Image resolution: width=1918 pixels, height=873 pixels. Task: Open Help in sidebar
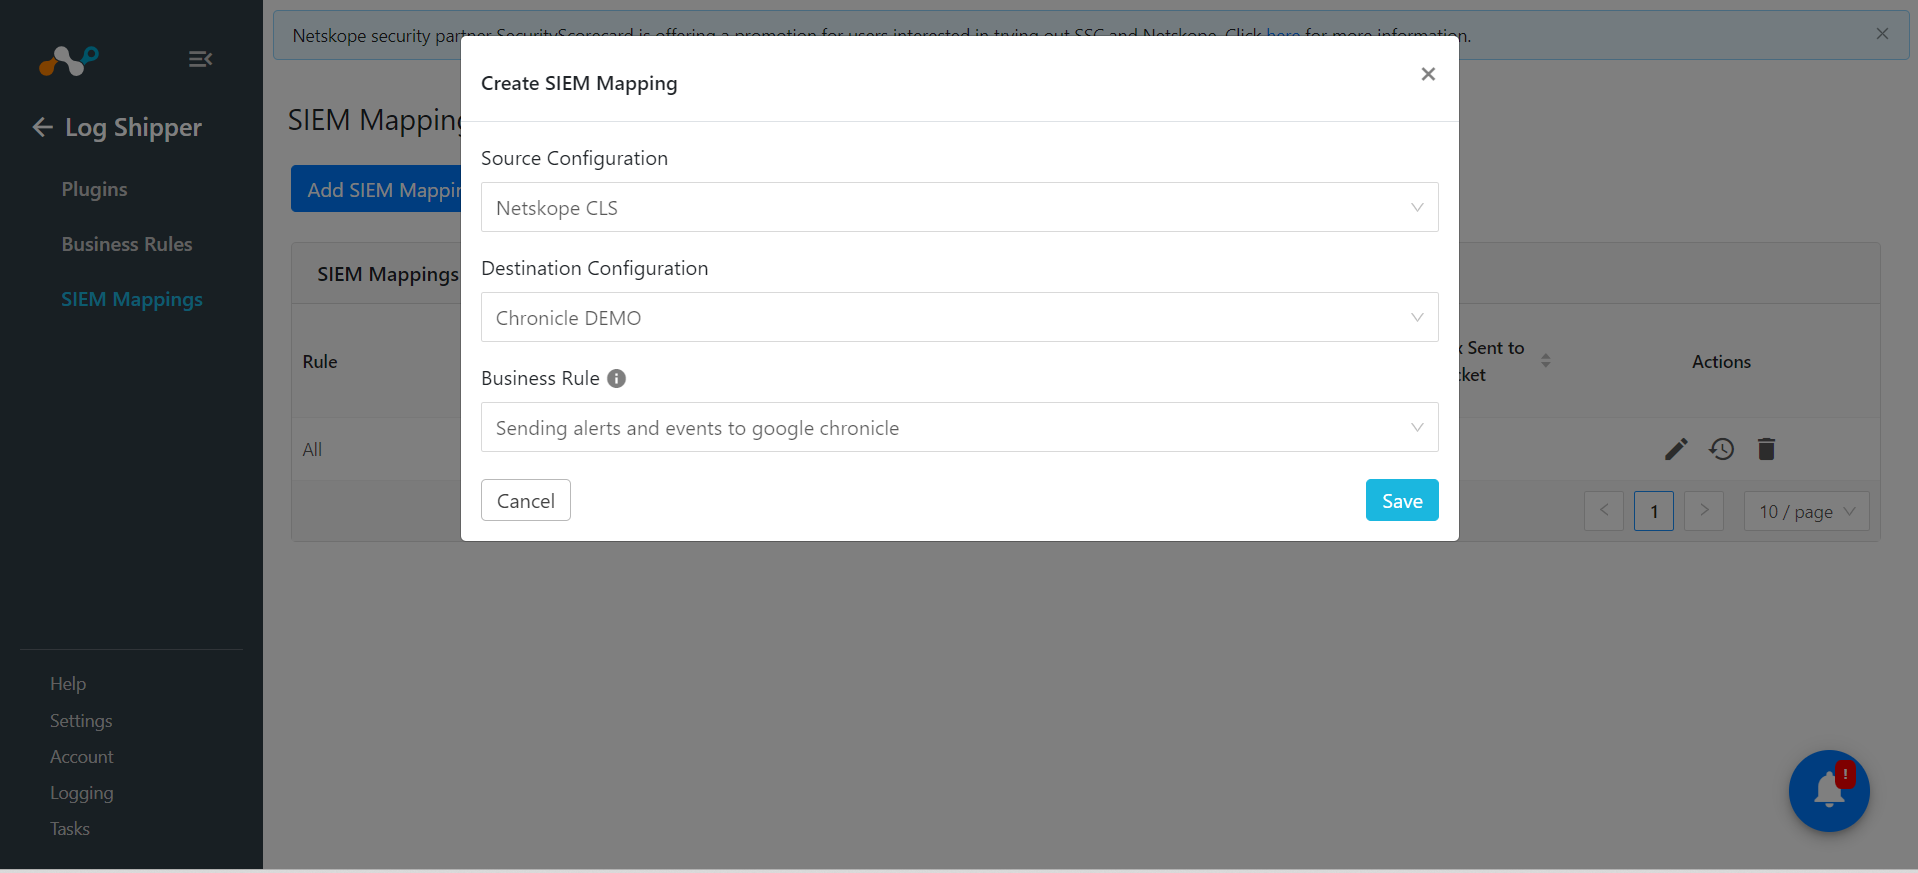(68, 684)
